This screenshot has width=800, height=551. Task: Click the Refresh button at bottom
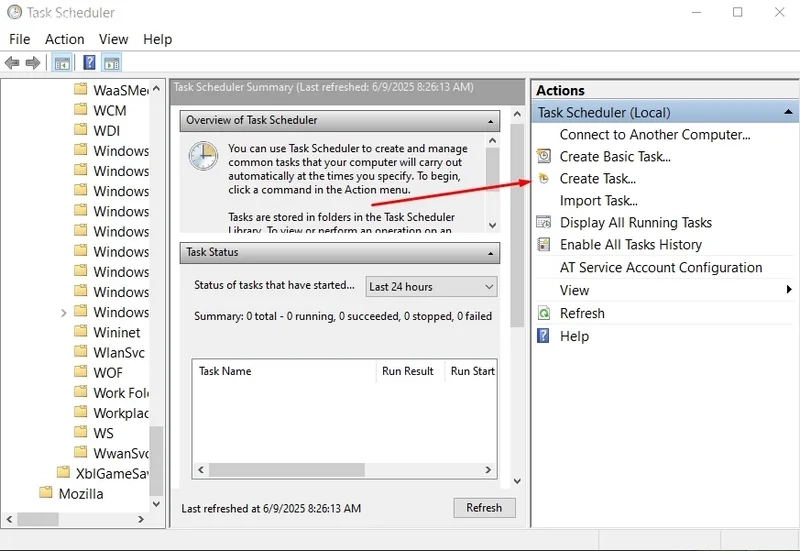click(x=484, y=508)
